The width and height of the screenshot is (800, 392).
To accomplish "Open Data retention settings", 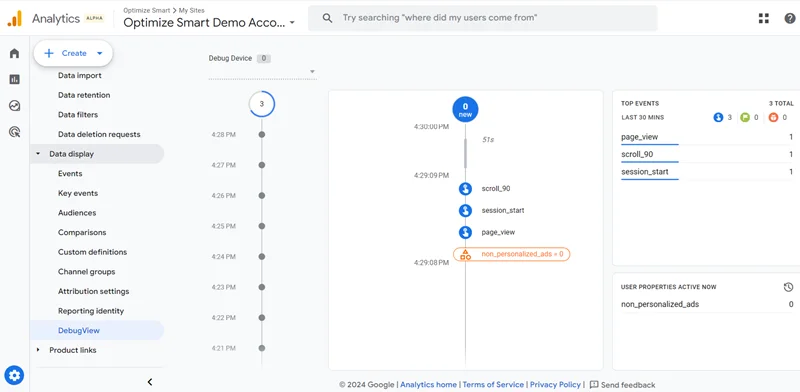I will click(x=84, y=95).
